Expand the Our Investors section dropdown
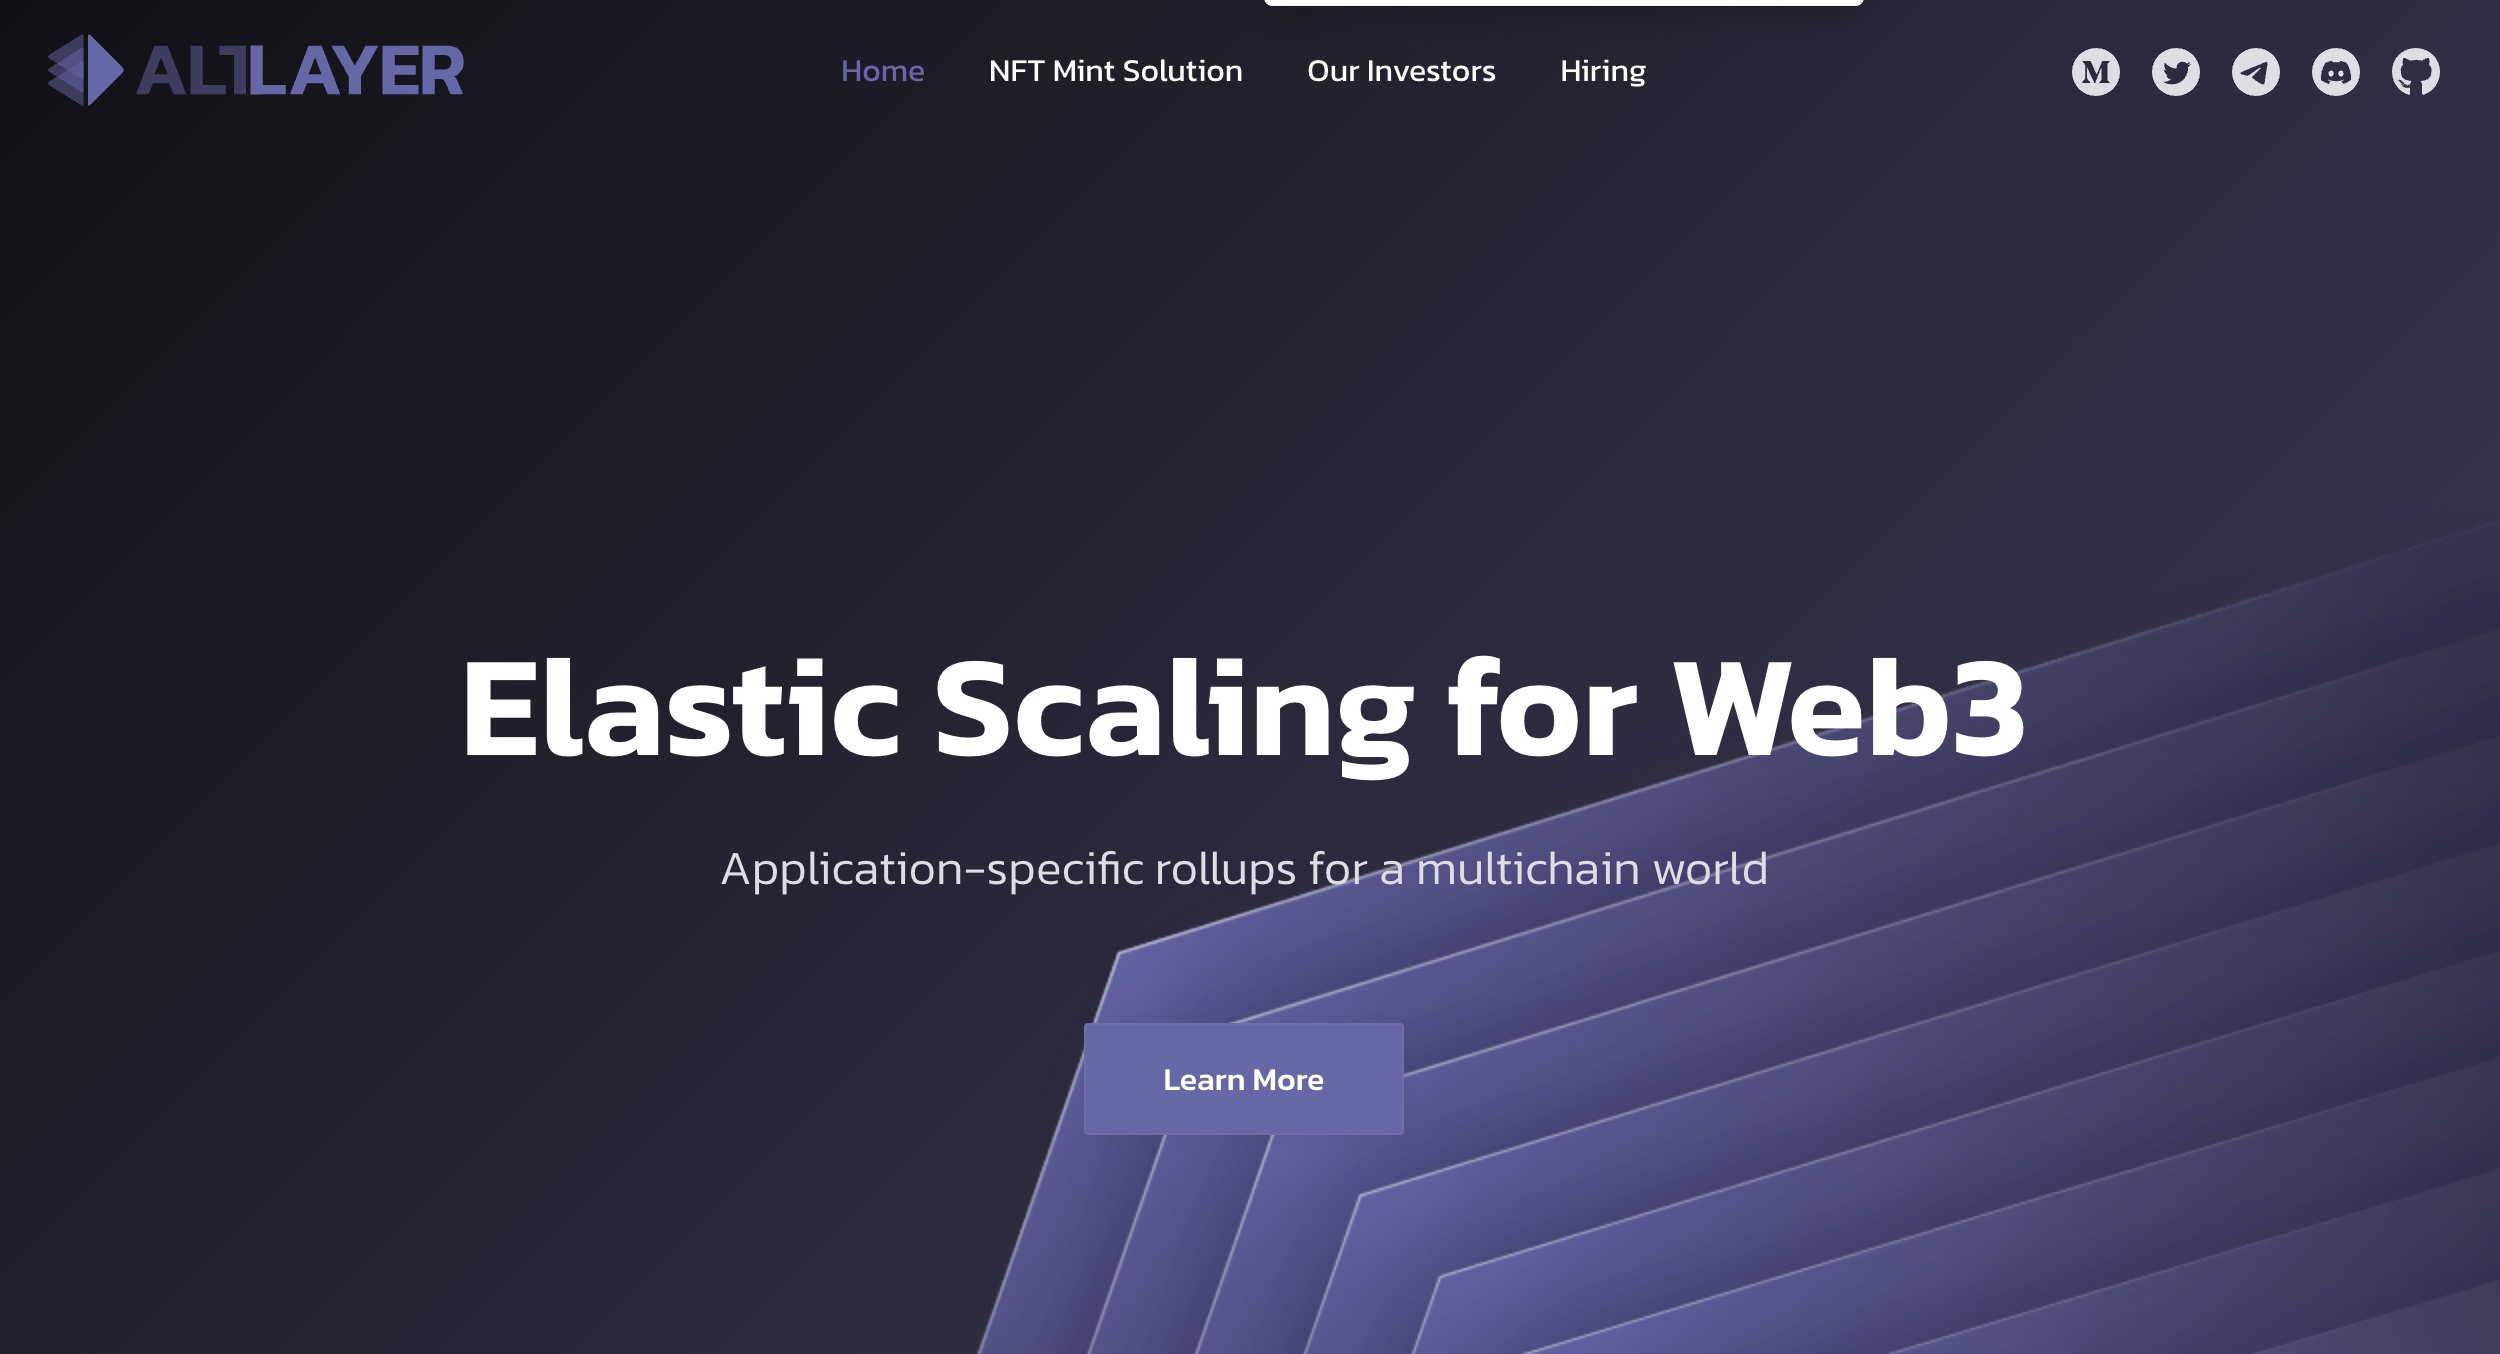This screenshot has width=2500, height=1354. 1400,70
